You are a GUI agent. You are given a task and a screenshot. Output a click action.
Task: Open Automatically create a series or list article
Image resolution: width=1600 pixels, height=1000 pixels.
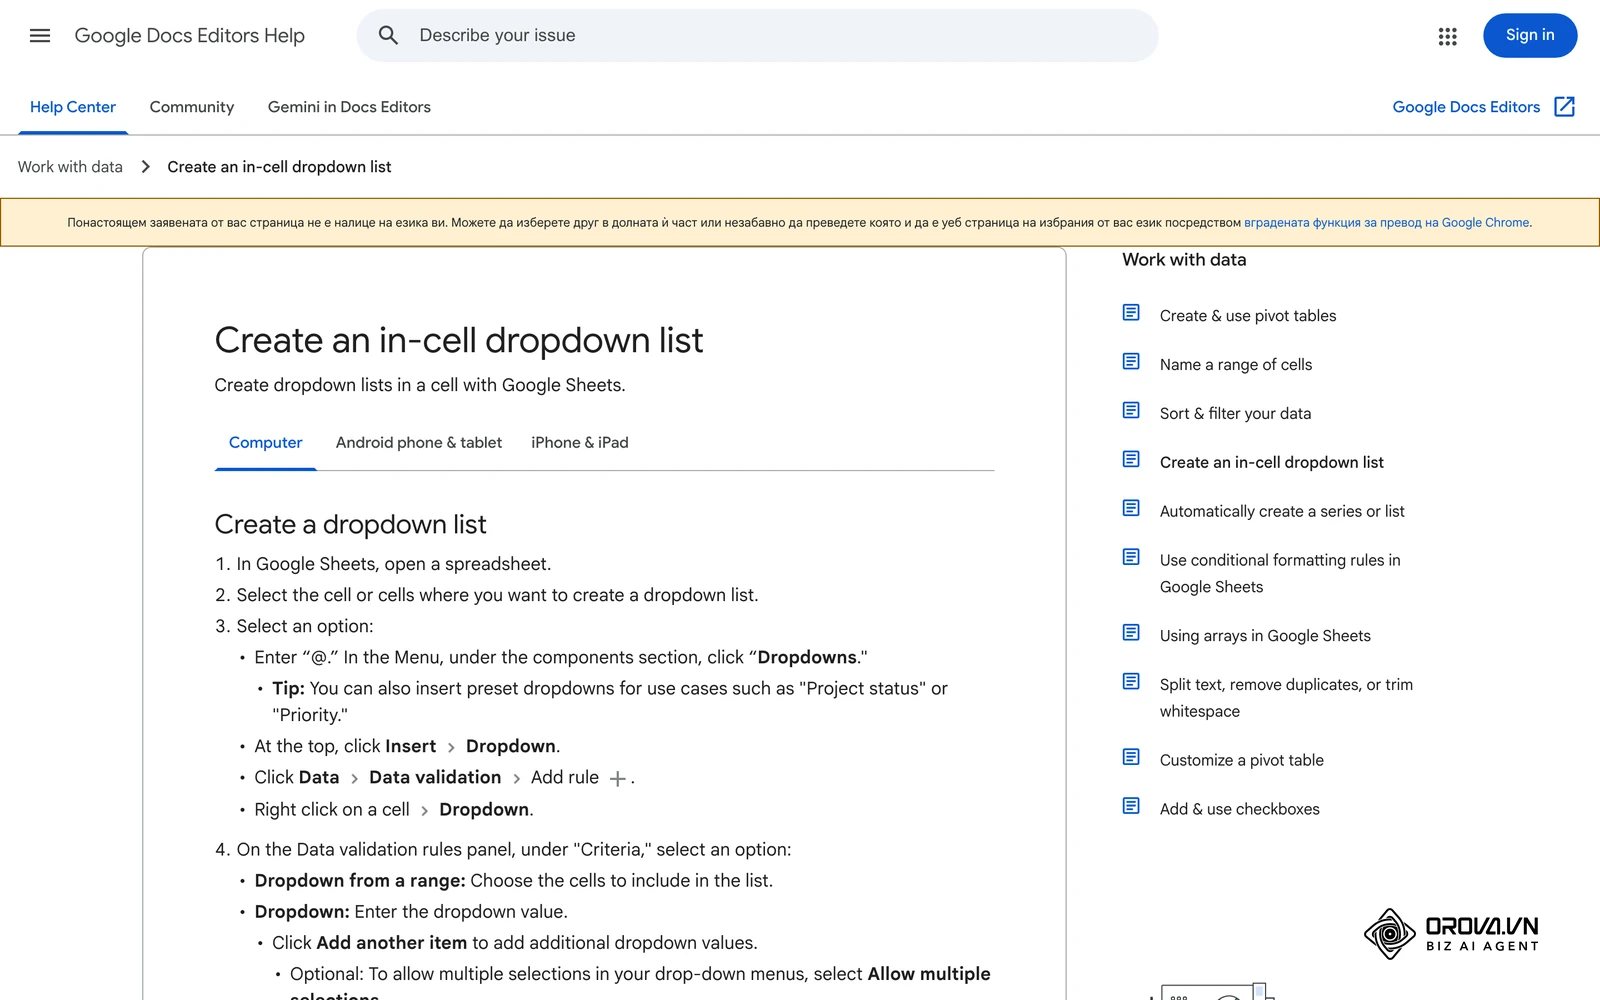(1282, 512)
